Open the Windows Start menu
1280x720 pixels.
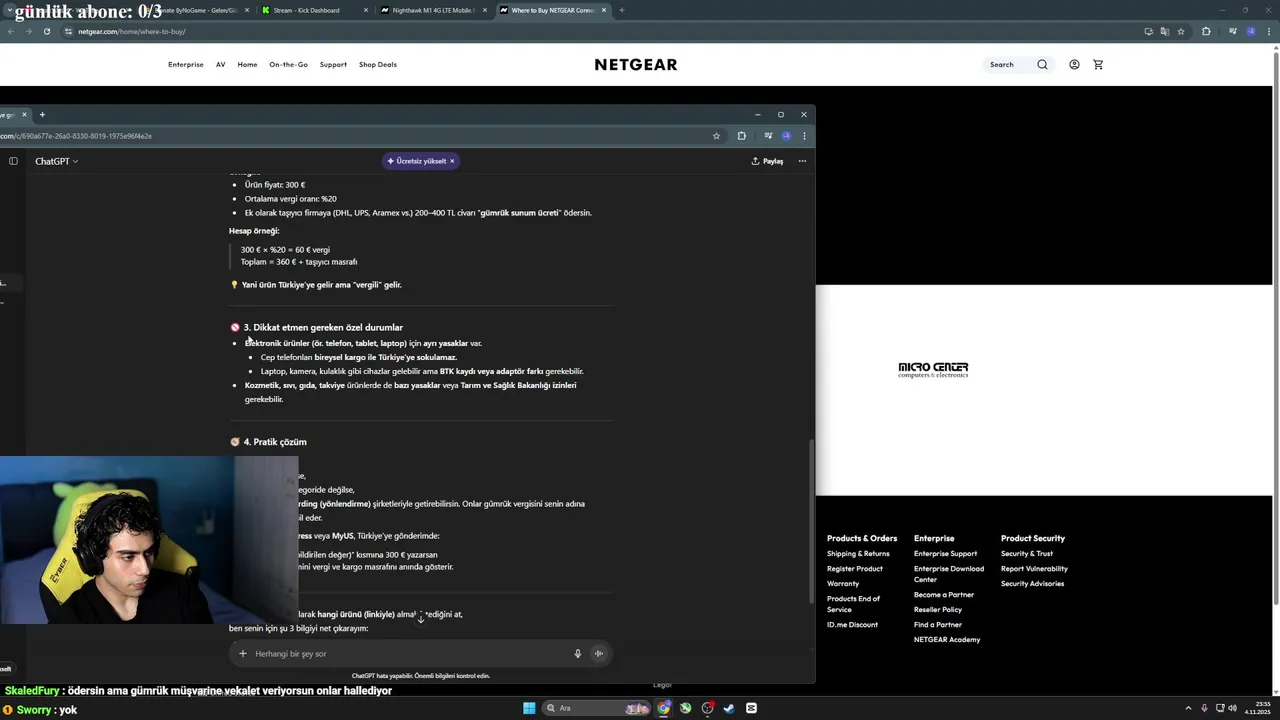click(x=529, y=708)
